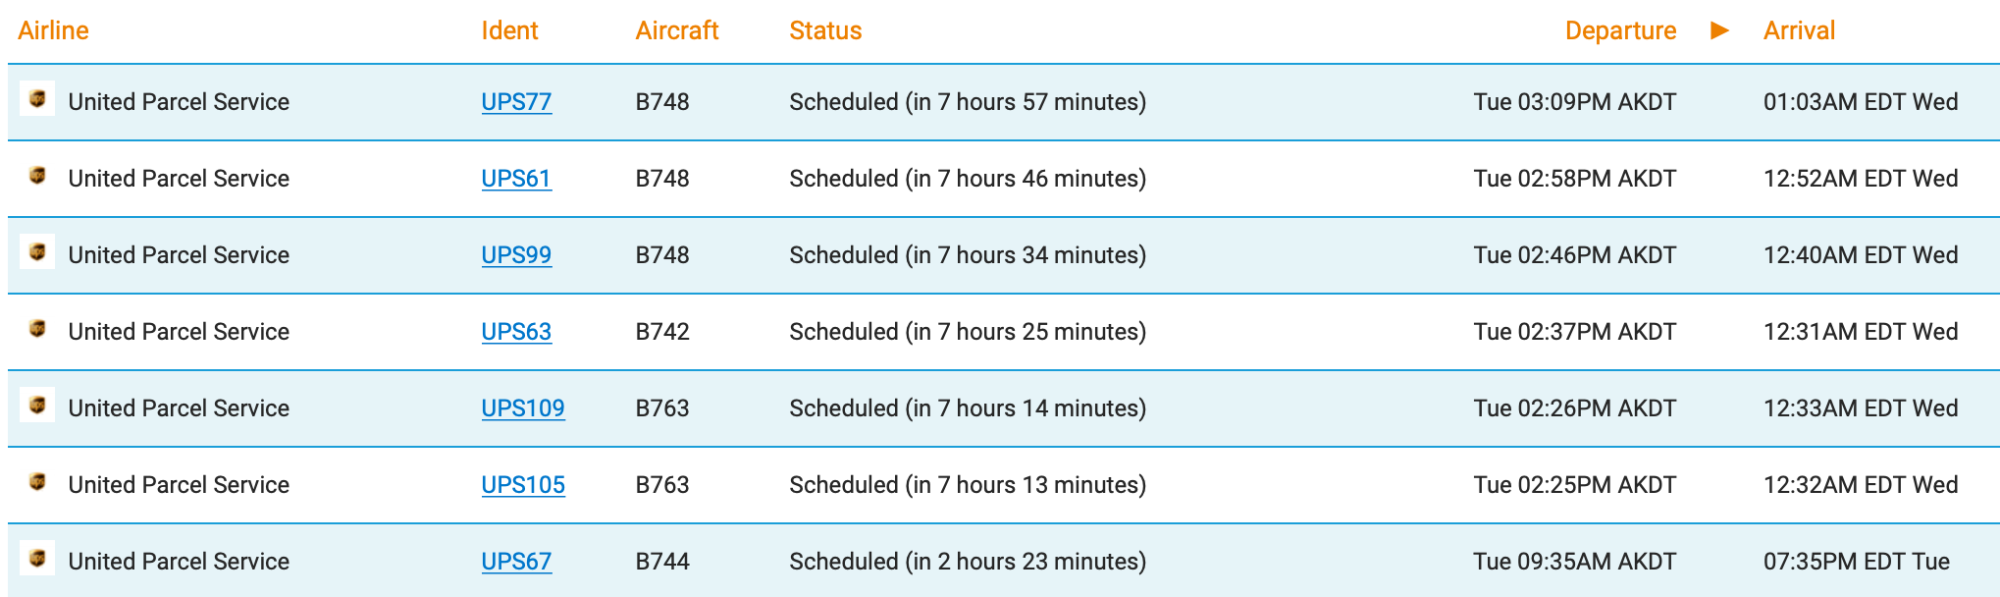2000x597 pixels.
Task: Sort flights by Status header
Action: (825, 31)
